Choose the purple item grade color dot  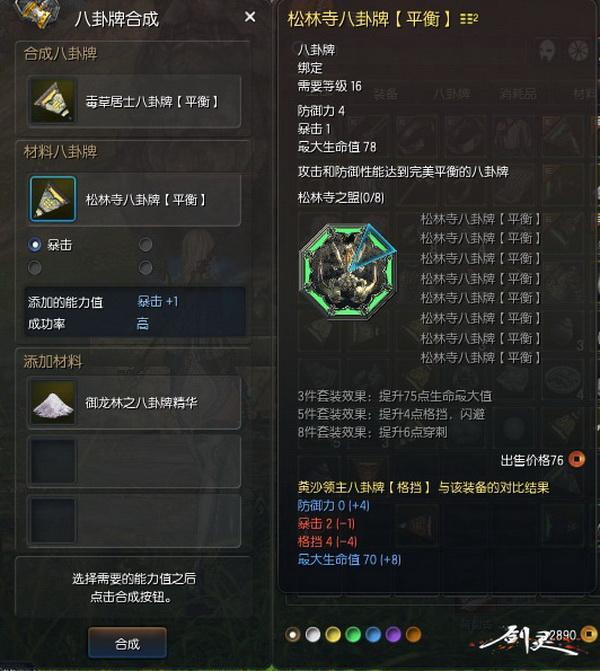pyautogui.click(x=393, y=635)
